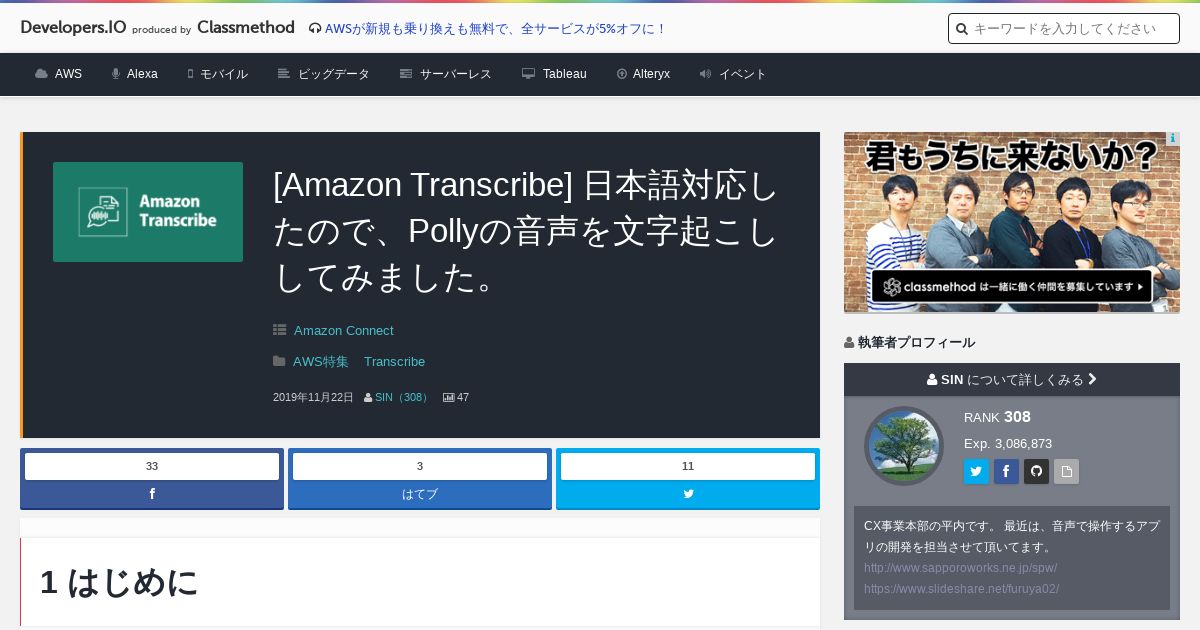Click the Twitter share count 11
The image size is (1200, 630).
pos(688,466)
